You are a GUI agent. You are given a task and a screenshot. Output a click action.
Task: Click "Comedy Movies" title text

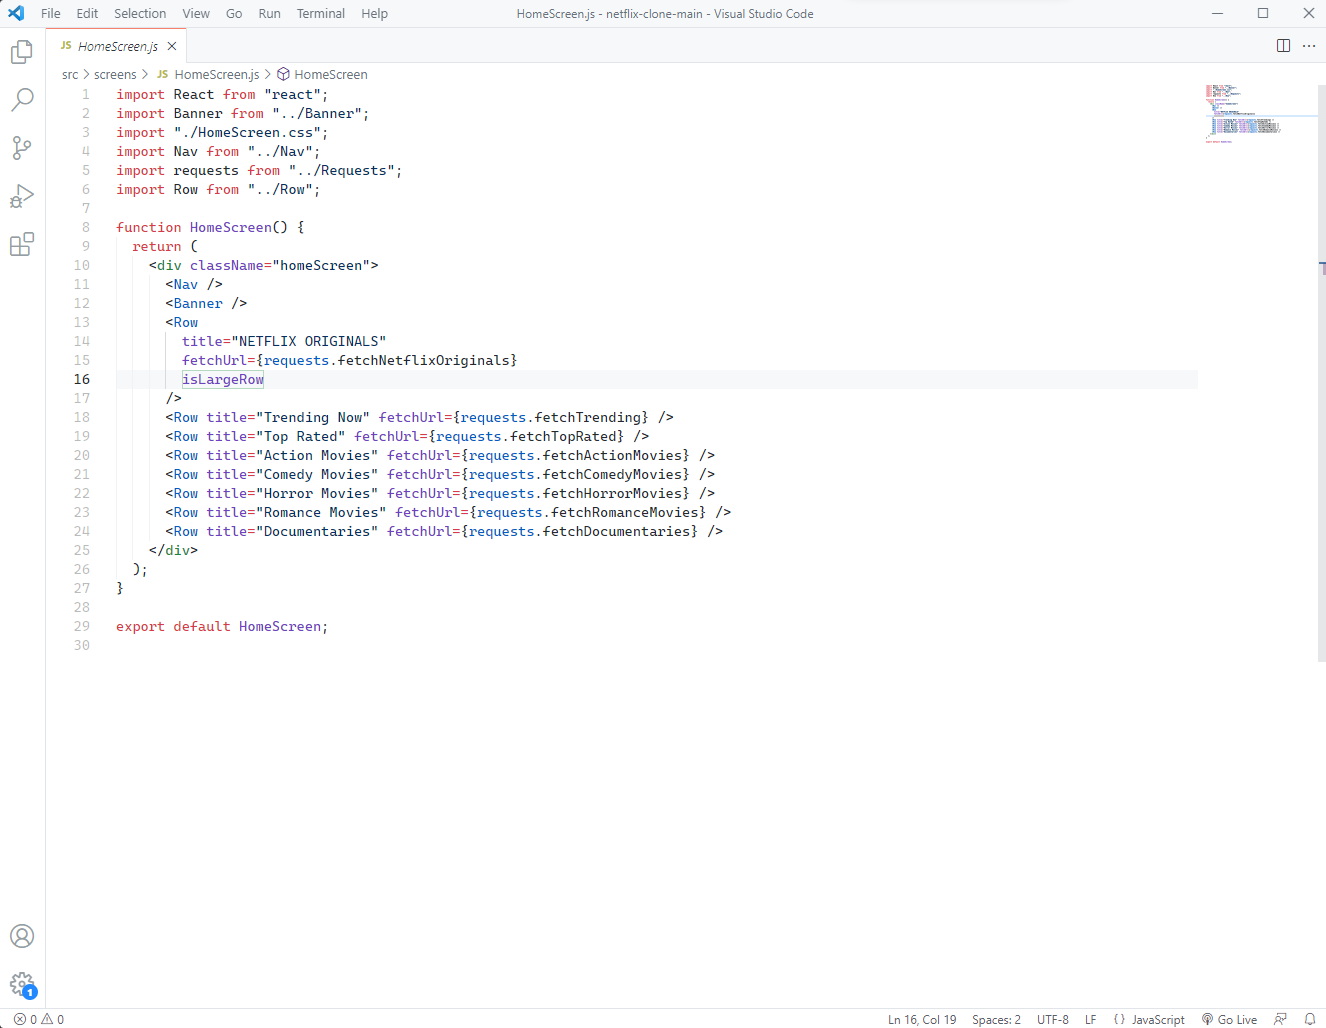coord(317,474)
